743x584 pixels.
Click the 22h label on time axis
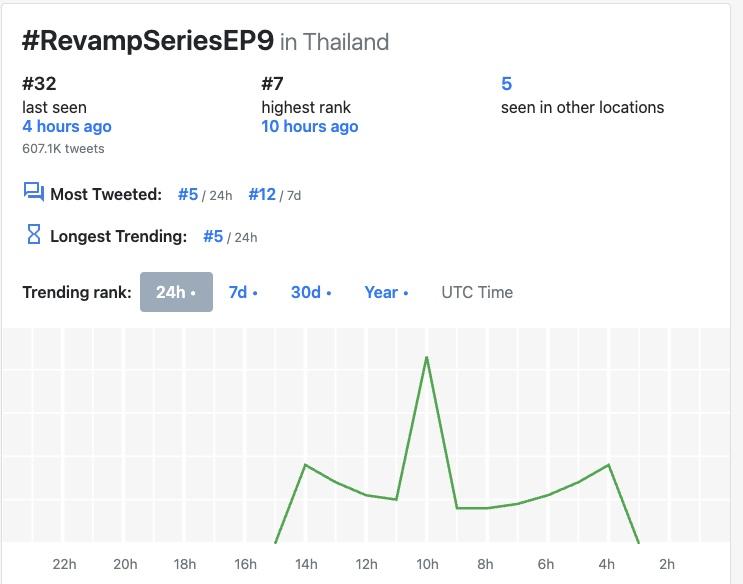pyautogui.click(x=64, y=564)
